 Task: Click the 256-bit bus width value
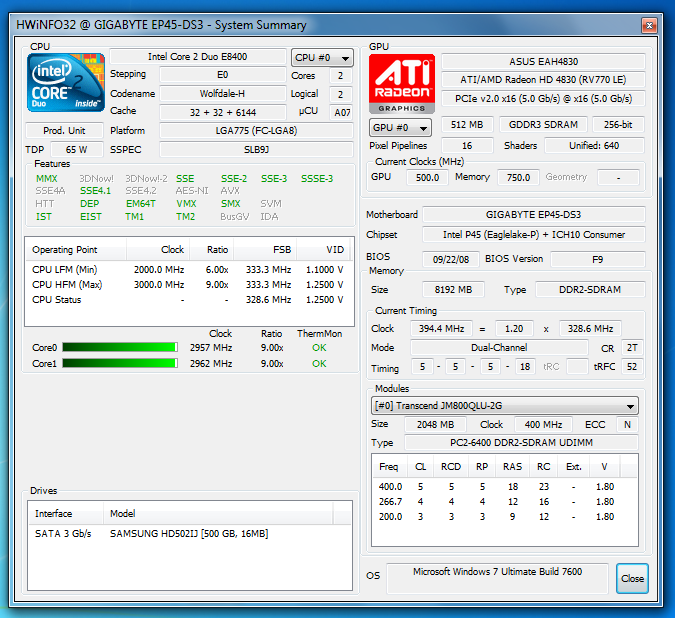click(x=618, y=125)
